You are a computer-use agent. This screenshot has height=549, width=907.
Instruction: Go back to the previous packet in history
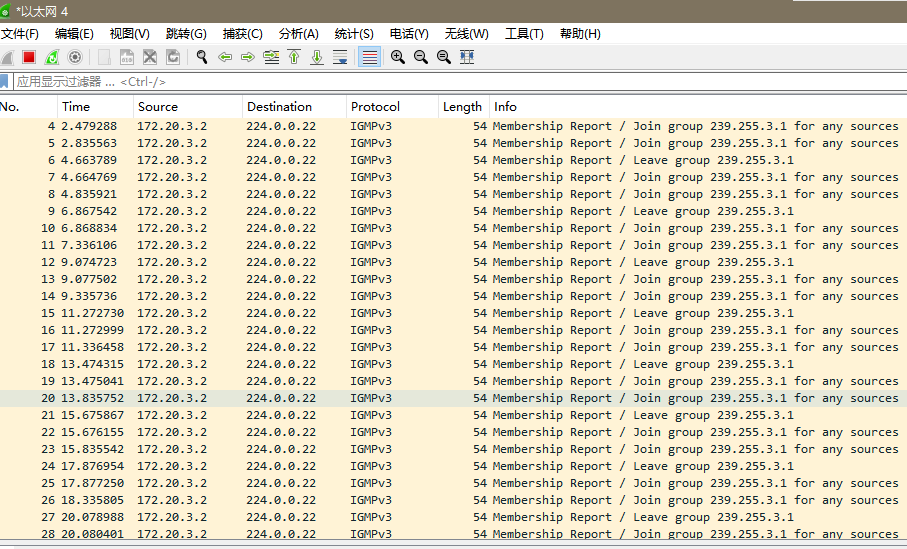tap(225, 57)
